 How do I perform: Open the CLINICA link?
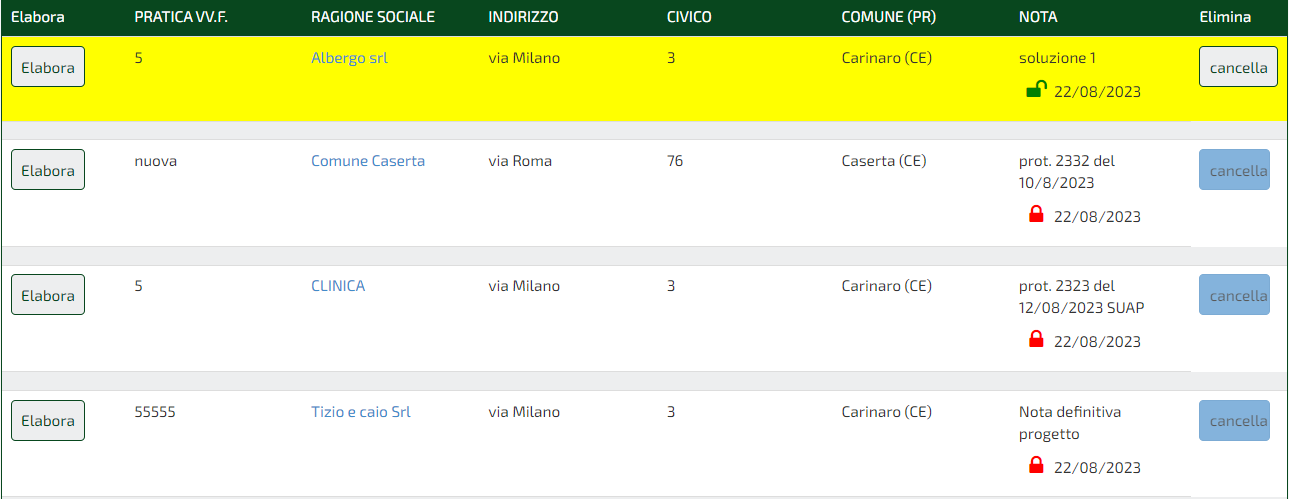[x=338, y=286]
